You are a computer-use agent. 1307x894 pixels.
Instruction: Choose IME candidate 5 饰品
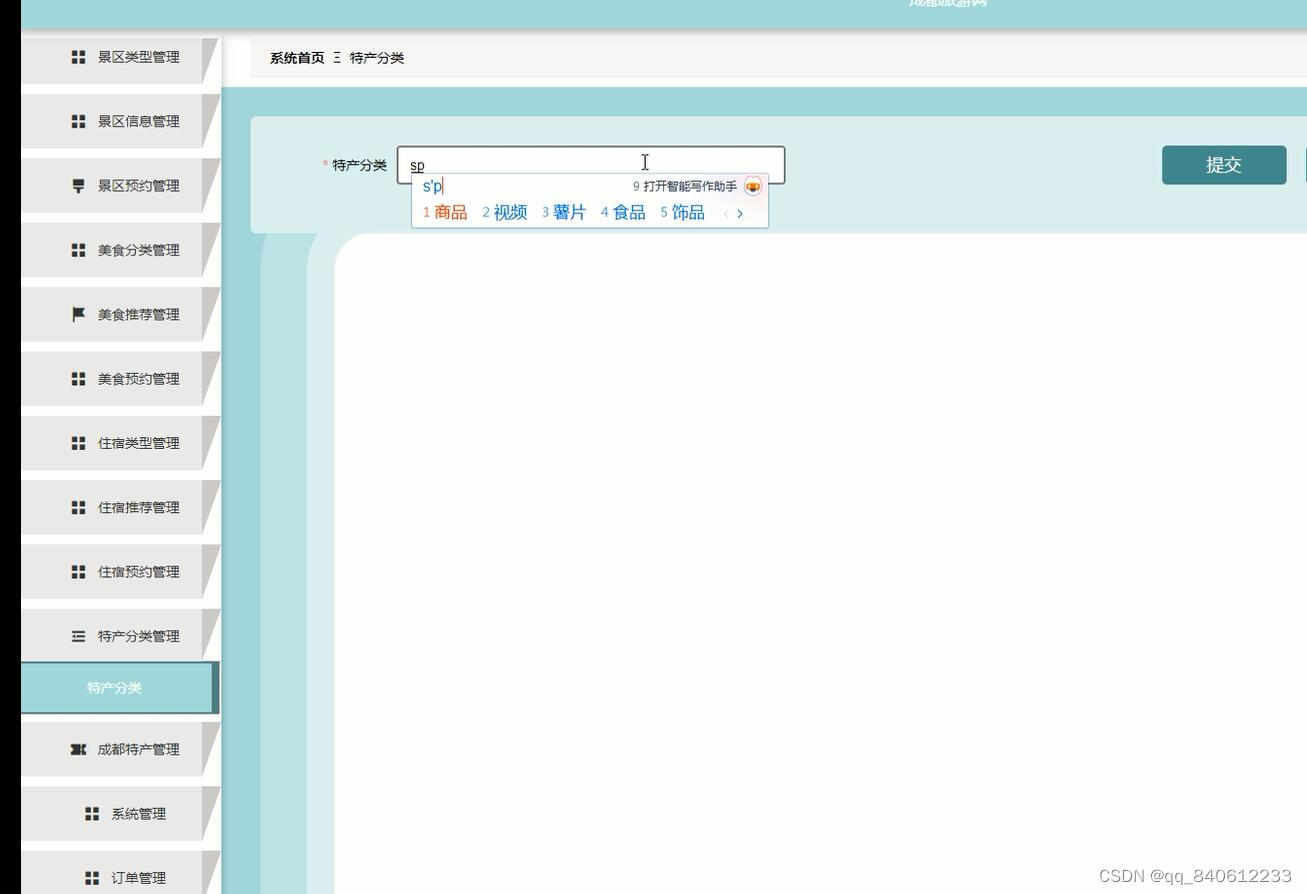point(682,213)
